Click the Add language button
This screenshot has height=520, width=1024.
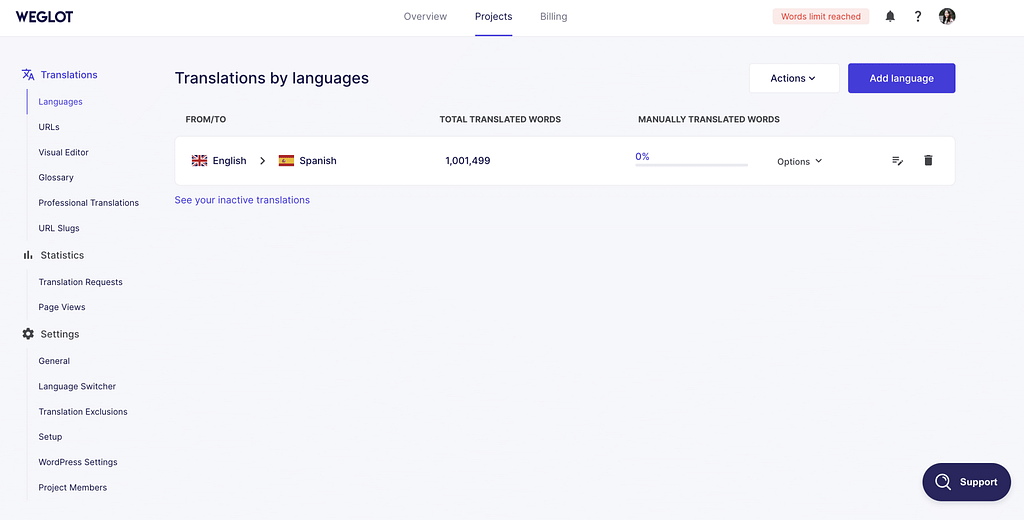coord(901,78)
